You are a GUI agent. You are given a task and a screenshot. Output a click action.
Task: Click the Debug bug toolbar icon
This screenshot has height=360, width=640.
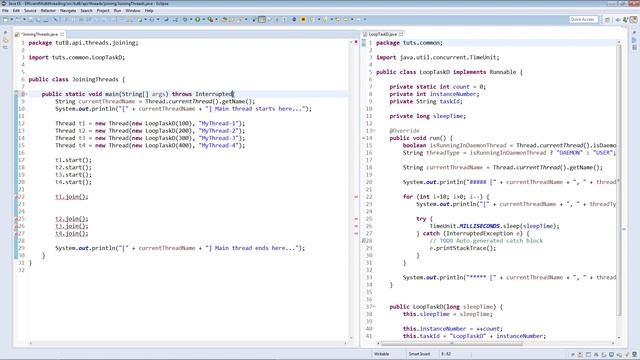[x=185, y=19]
